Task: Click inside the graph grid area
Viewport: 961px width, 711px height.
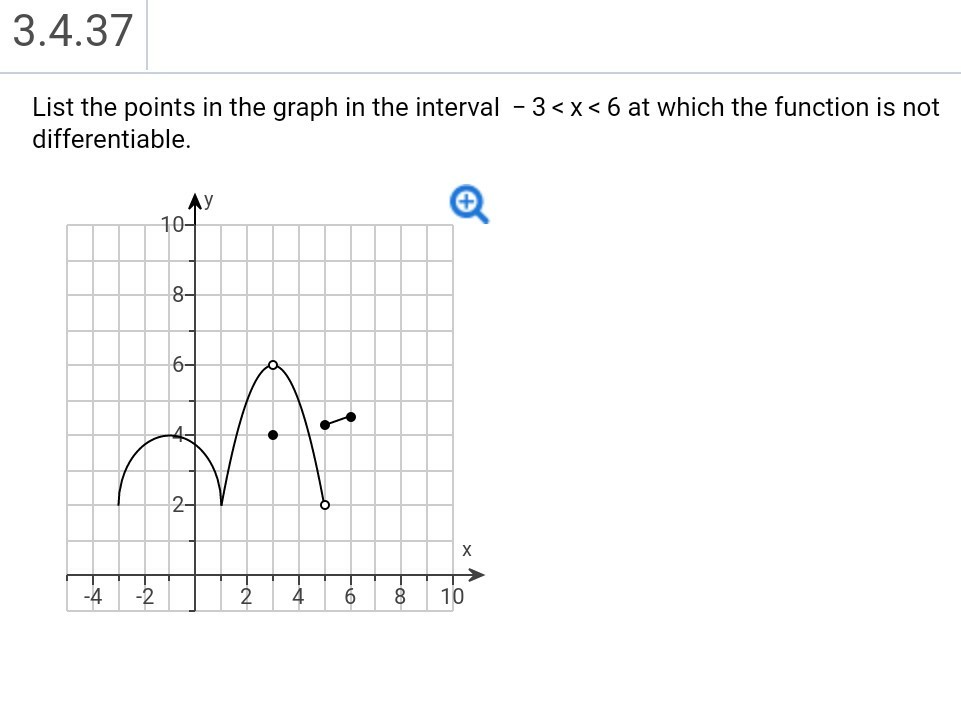Action: point(300,300)
